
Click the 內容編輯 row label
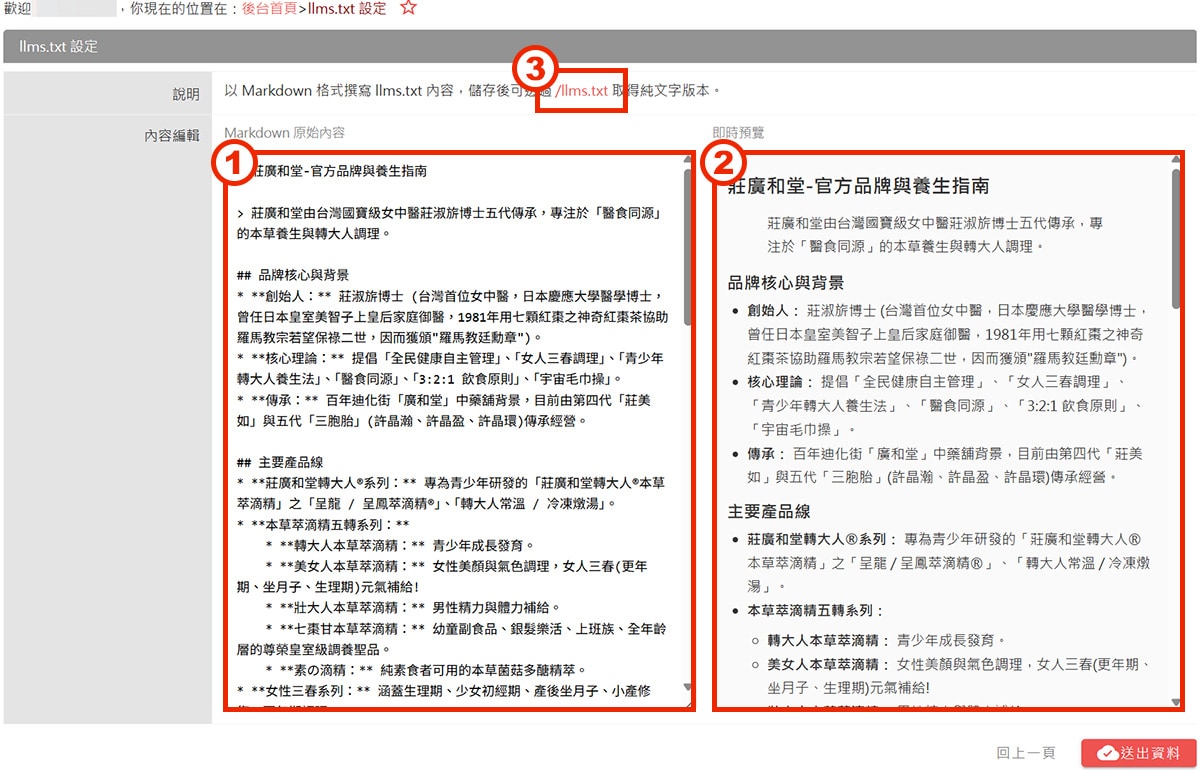[x=172, y=135]
